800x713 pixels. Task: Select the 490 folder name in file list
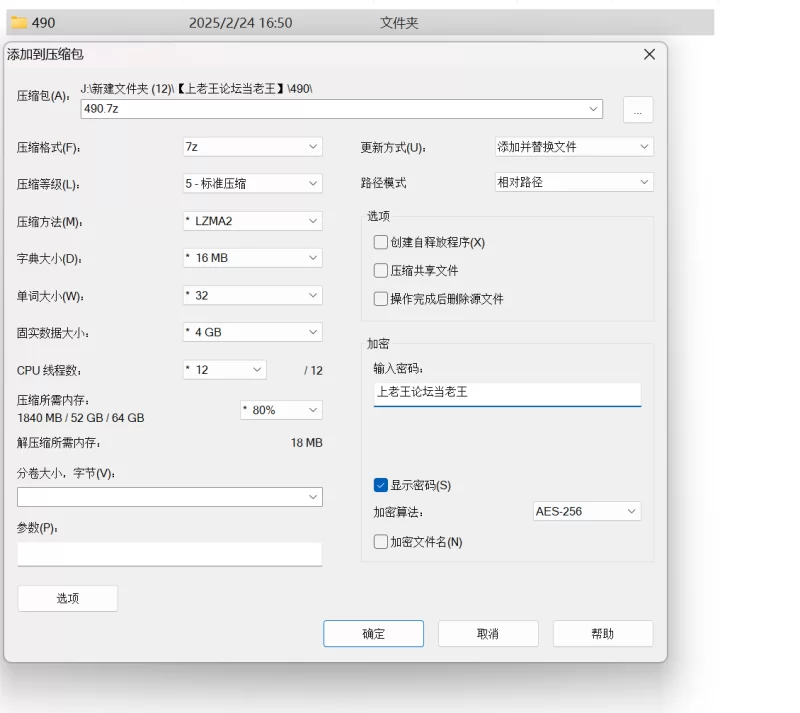pos(43,23)
